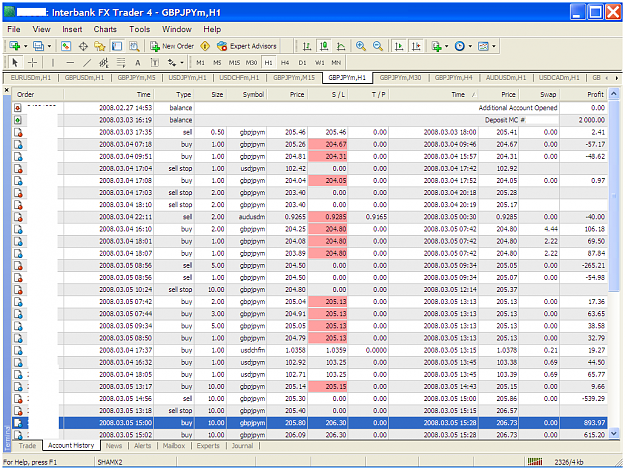Viewport: 625px width, 470px height.
Task: Open the File menu
Action: coord(14,29)
